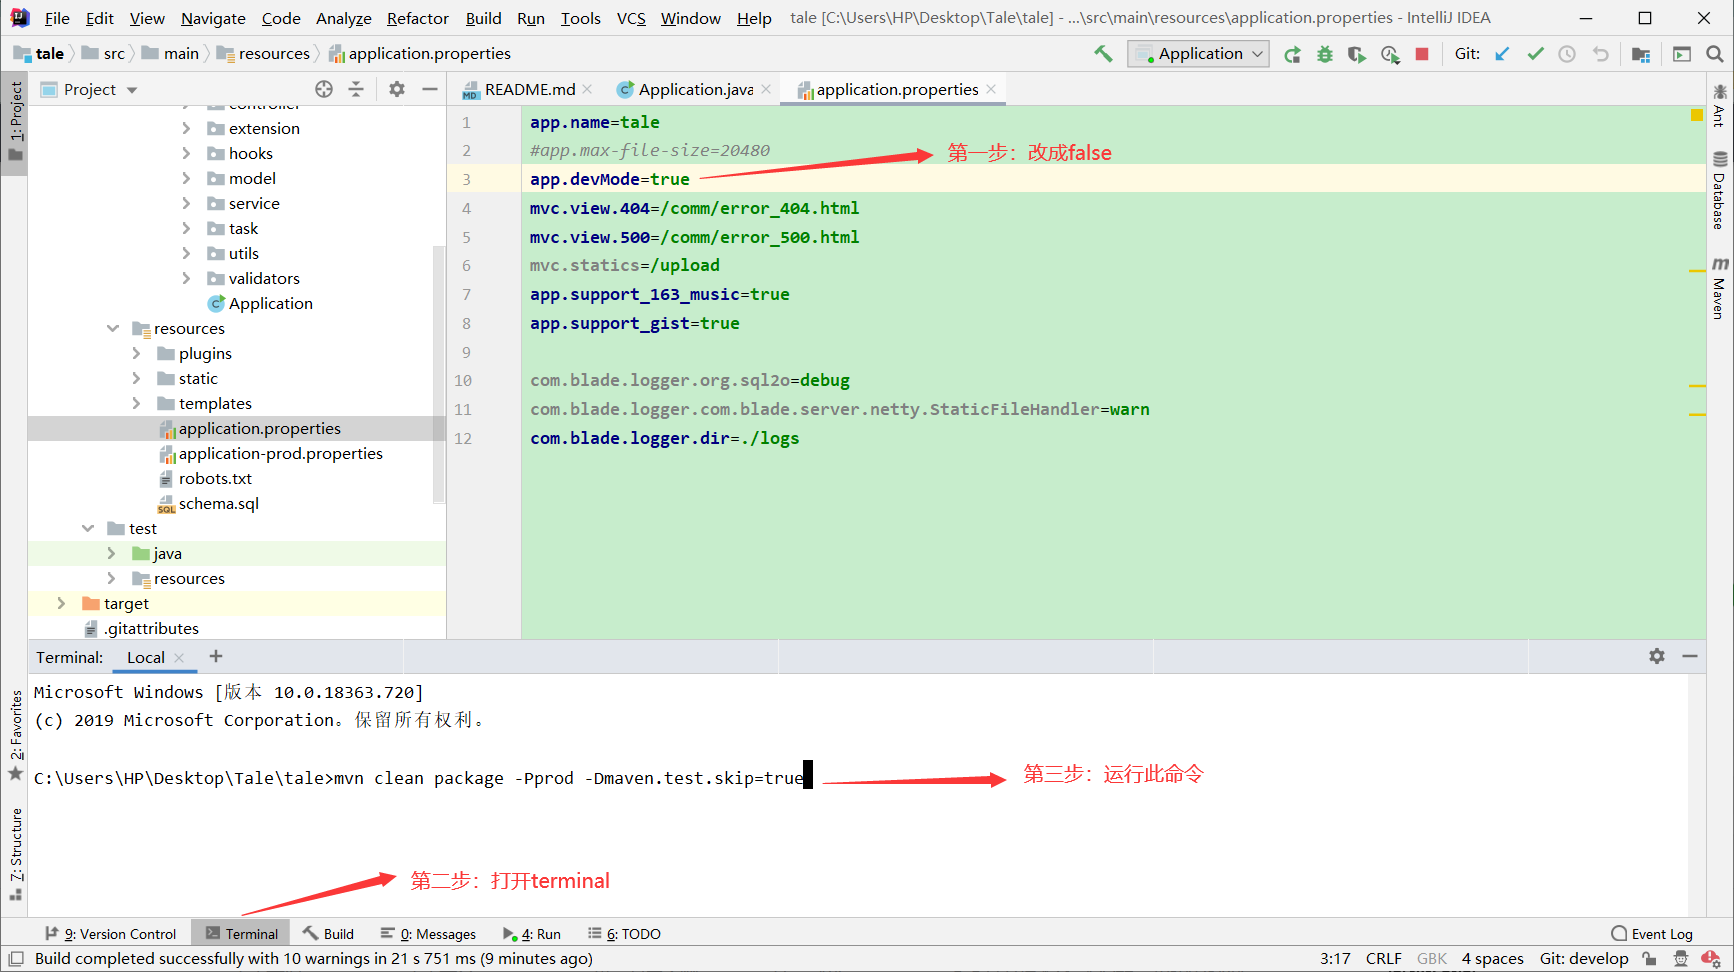Close the Local terminal tab
Screen dimensions: 1734x972
(179, 658)
